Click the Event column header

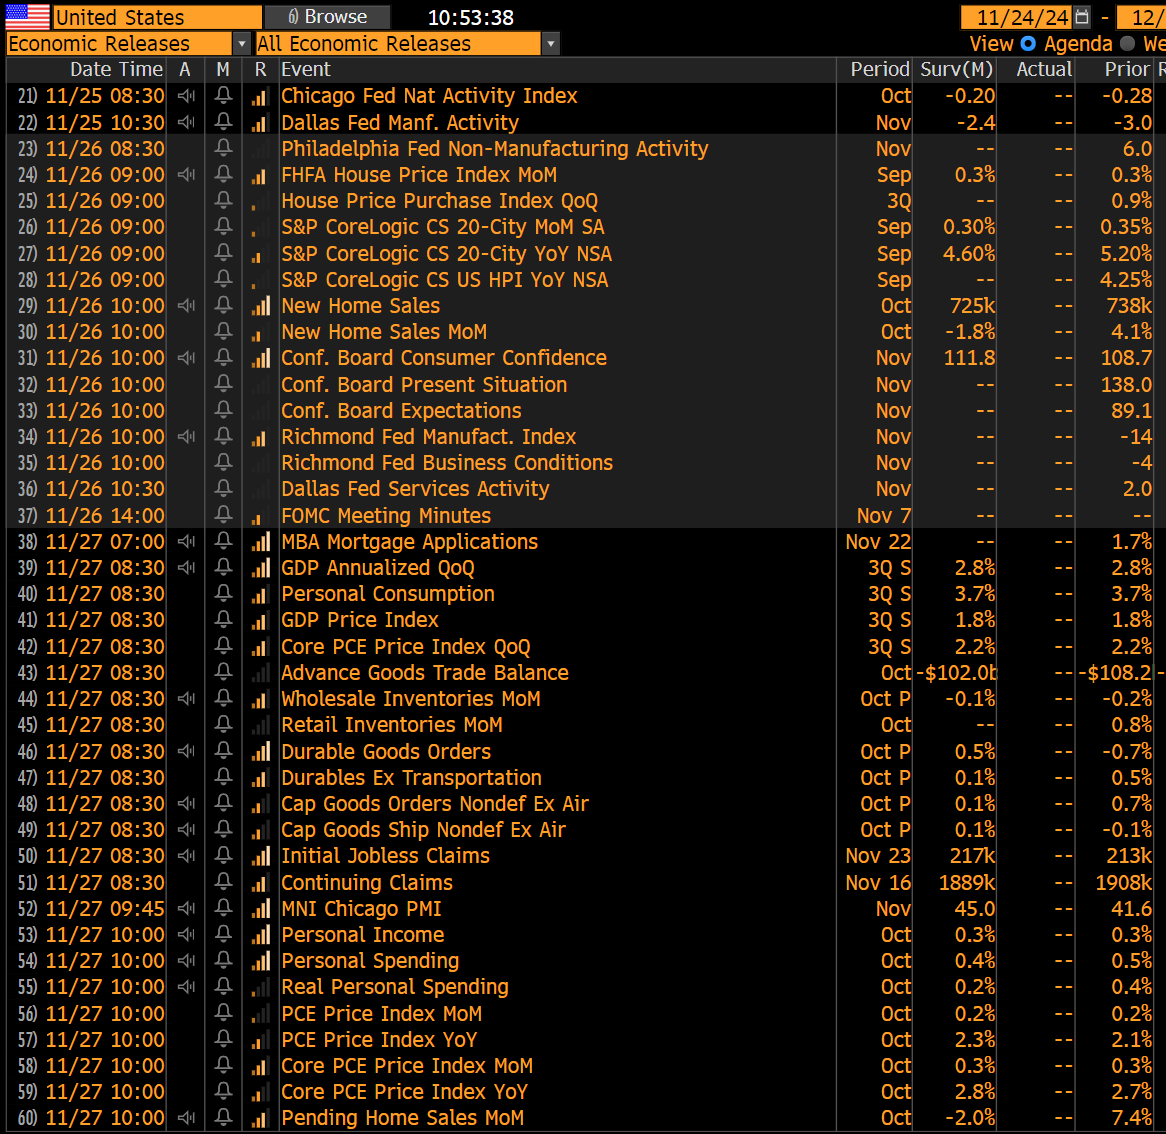[306, 69]
